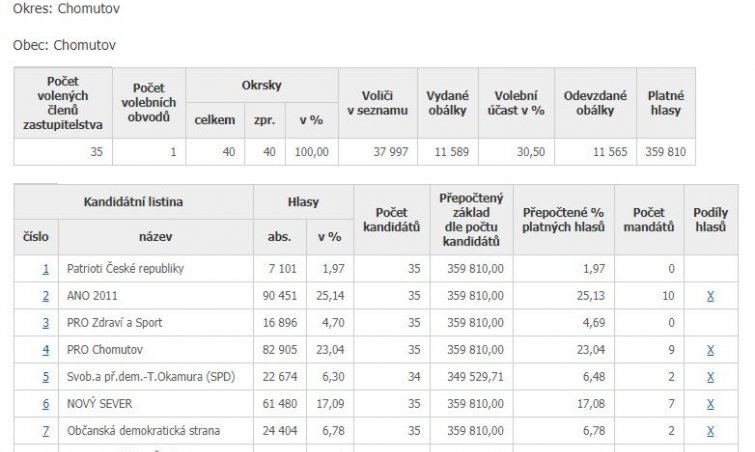This screenshot has width=755, height=452.
Task: Click the Volební účast v % header
Action: click(515, 103)
